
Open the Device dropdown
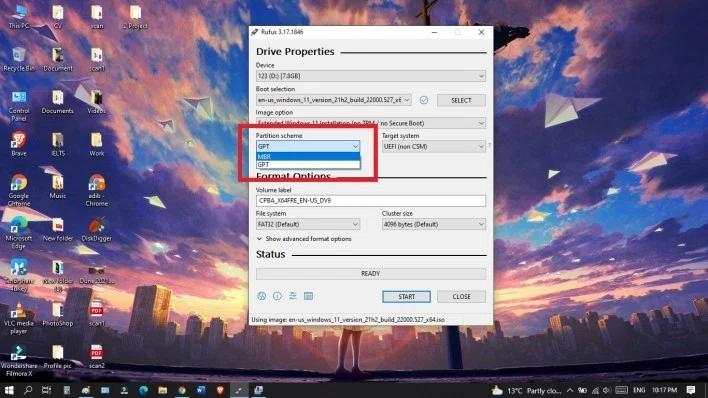click(x=371, y=76)
